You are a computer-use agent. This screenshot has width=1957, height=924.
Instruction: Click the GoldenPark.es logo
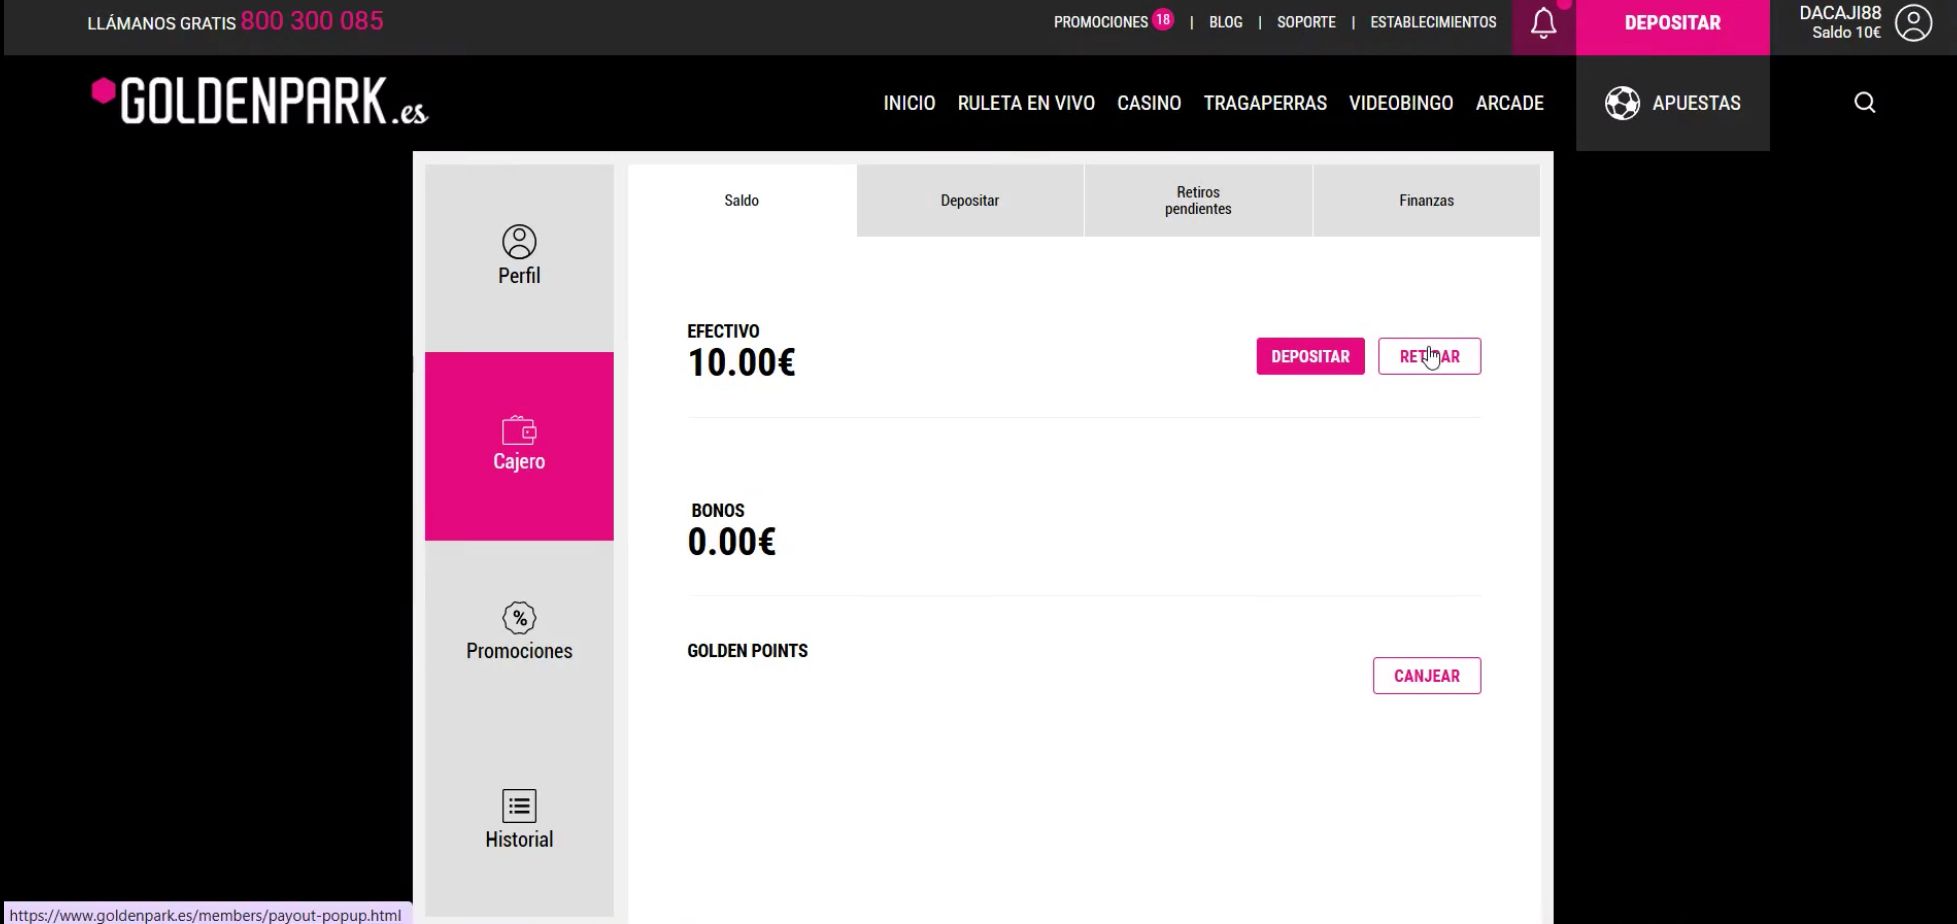click(x=260, y=102)
